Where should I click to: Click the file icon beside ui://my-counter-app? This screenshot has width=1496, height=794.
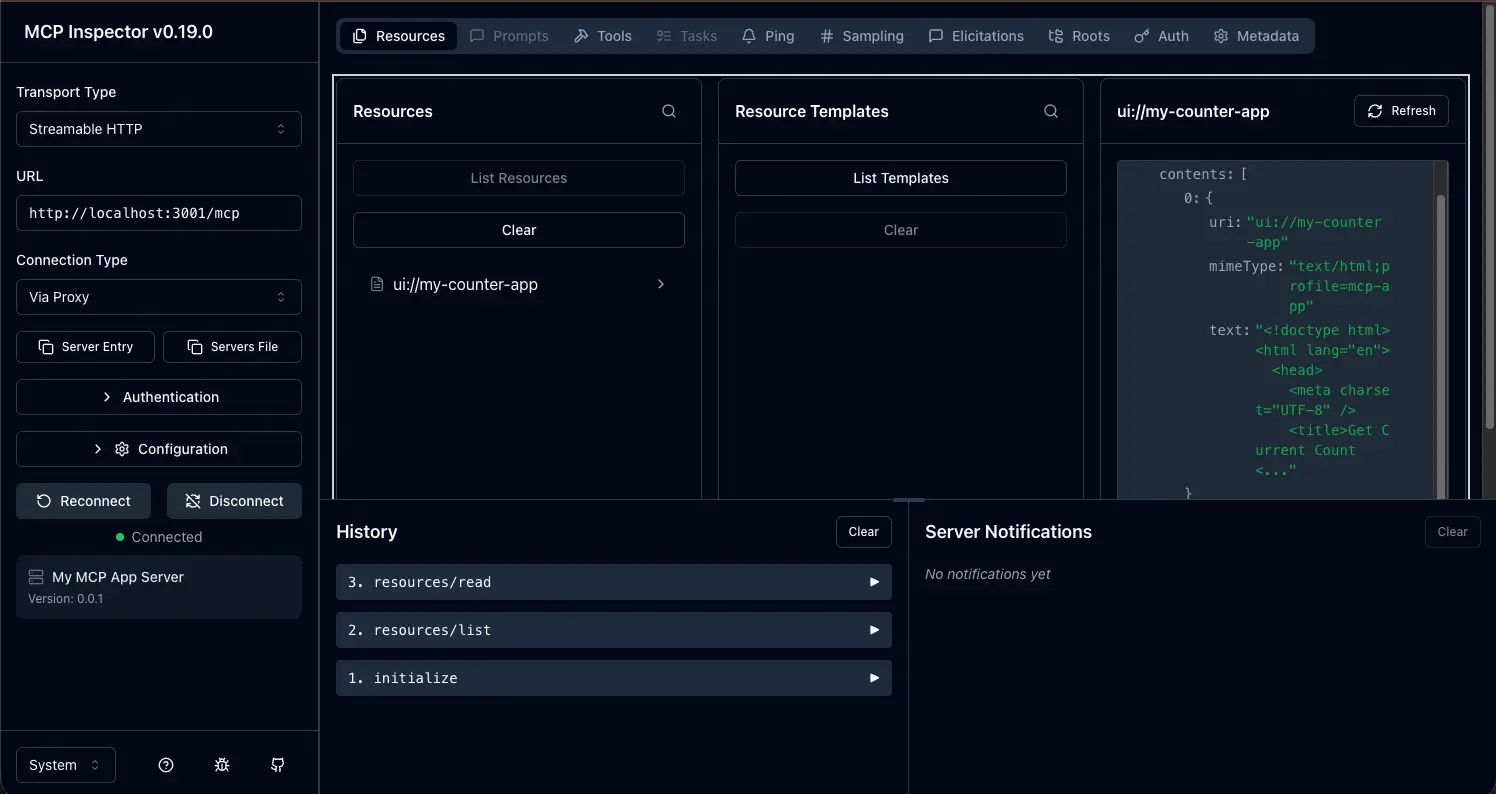point(377,284)
